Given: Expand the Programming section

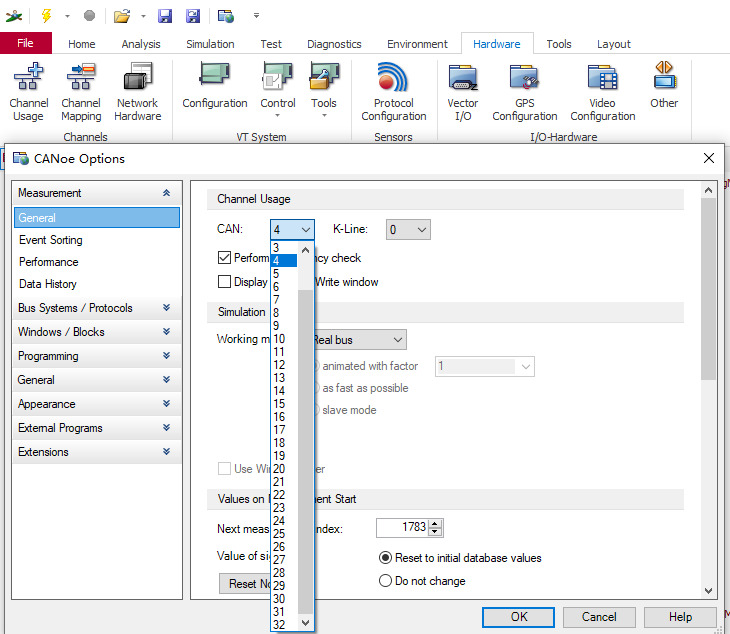Looking at the screenshot, I should click(166, 356).
